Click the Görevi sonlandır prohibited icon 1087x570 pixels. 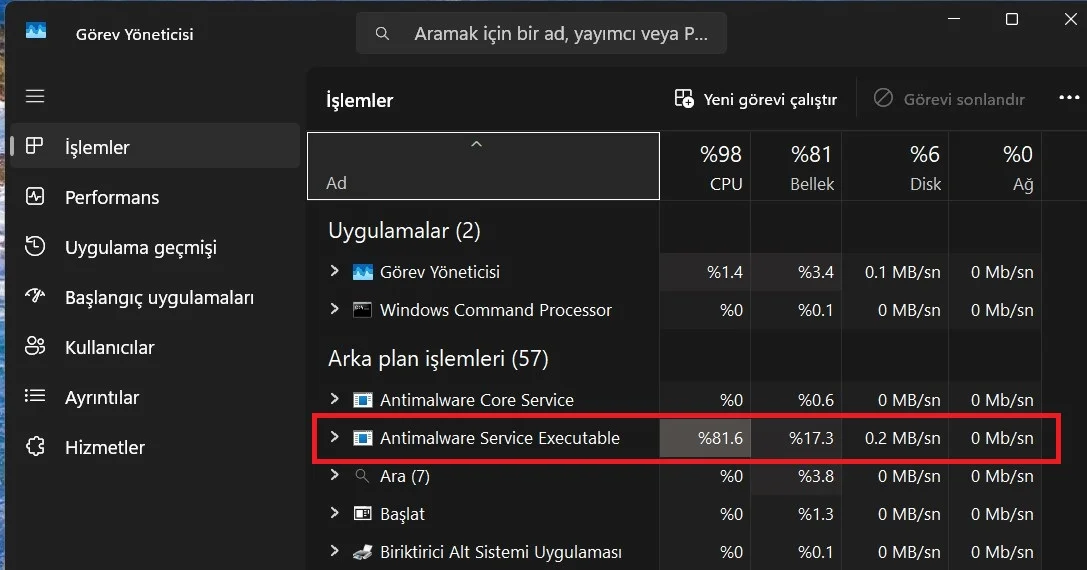coord(883,98)
